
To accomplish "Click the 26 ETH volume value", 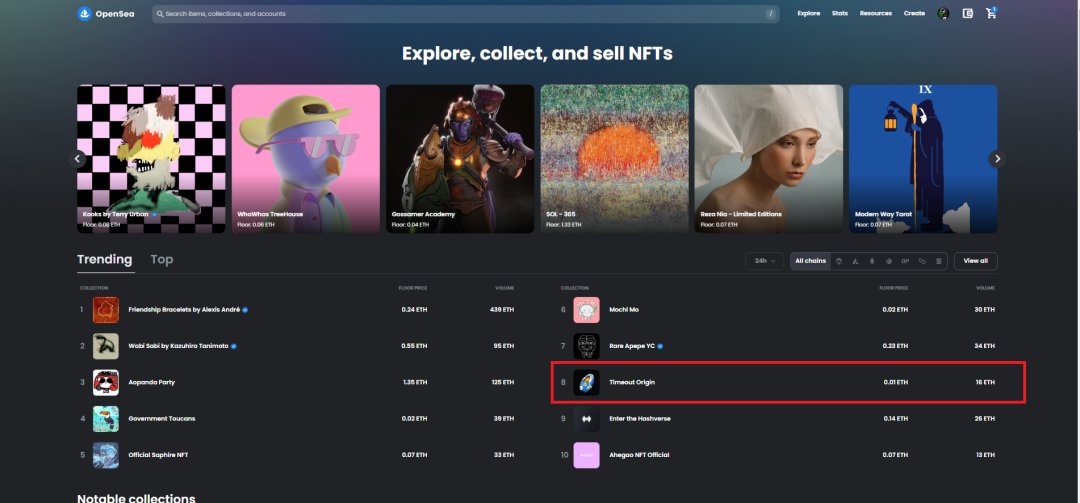I will (x=985, y=419).
